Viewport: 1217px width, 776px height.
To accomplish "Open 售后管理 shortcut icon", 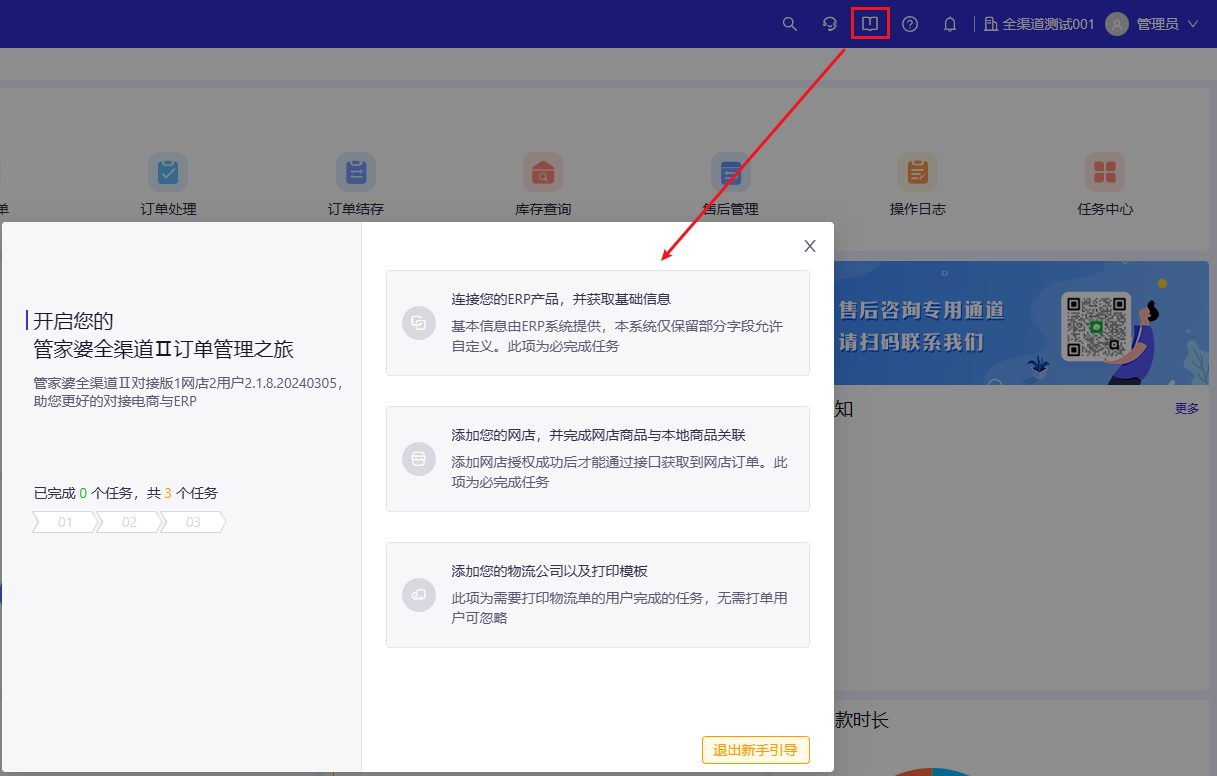I will pyautogui.click(x=731, y=172).
